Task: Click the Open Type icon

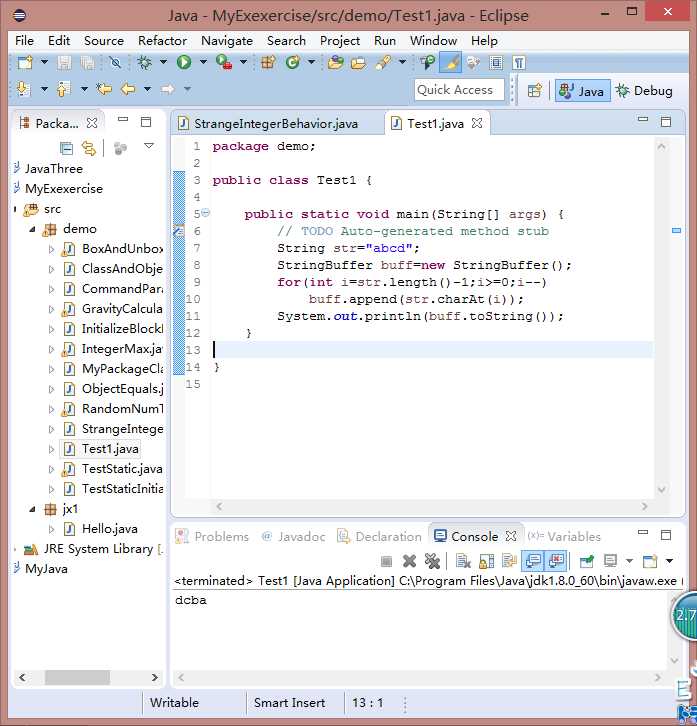Action: (x=335, y=62)
